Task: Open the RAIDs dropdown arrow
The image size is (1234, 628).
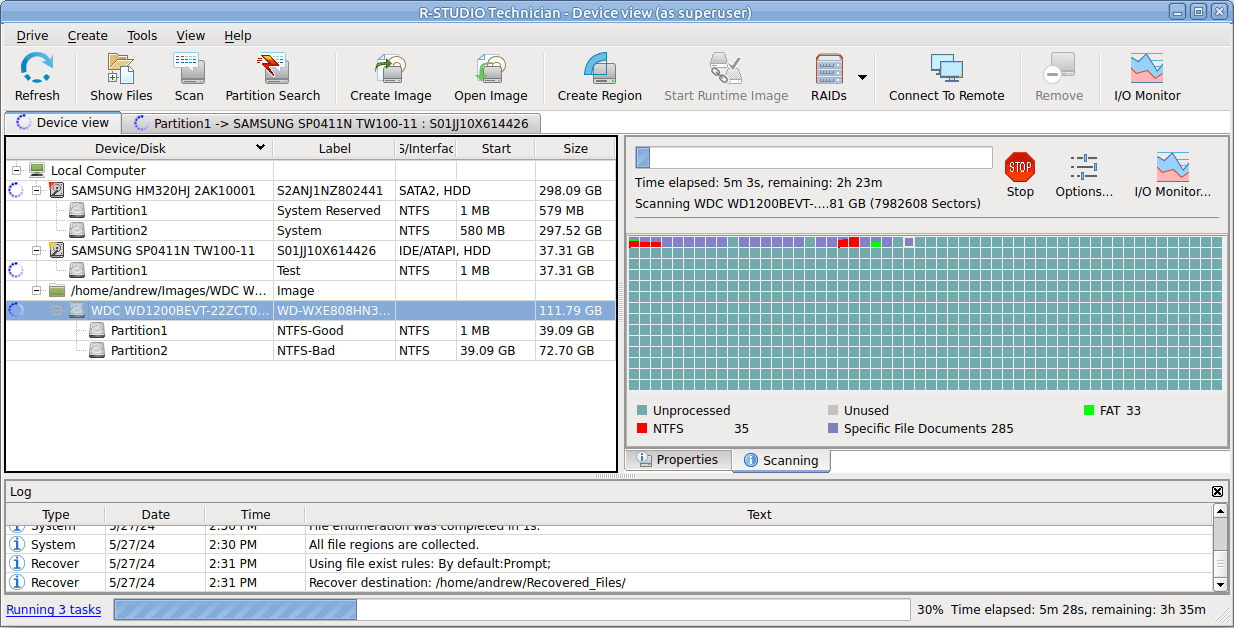Action: coord(862,77)
